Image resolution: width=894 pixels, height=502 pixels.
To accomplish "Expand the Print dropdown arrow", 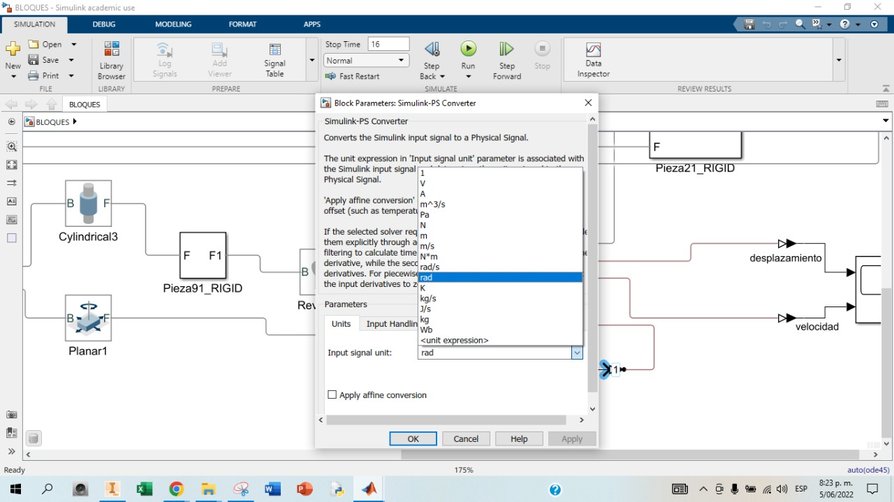I will tap(71, 75).
